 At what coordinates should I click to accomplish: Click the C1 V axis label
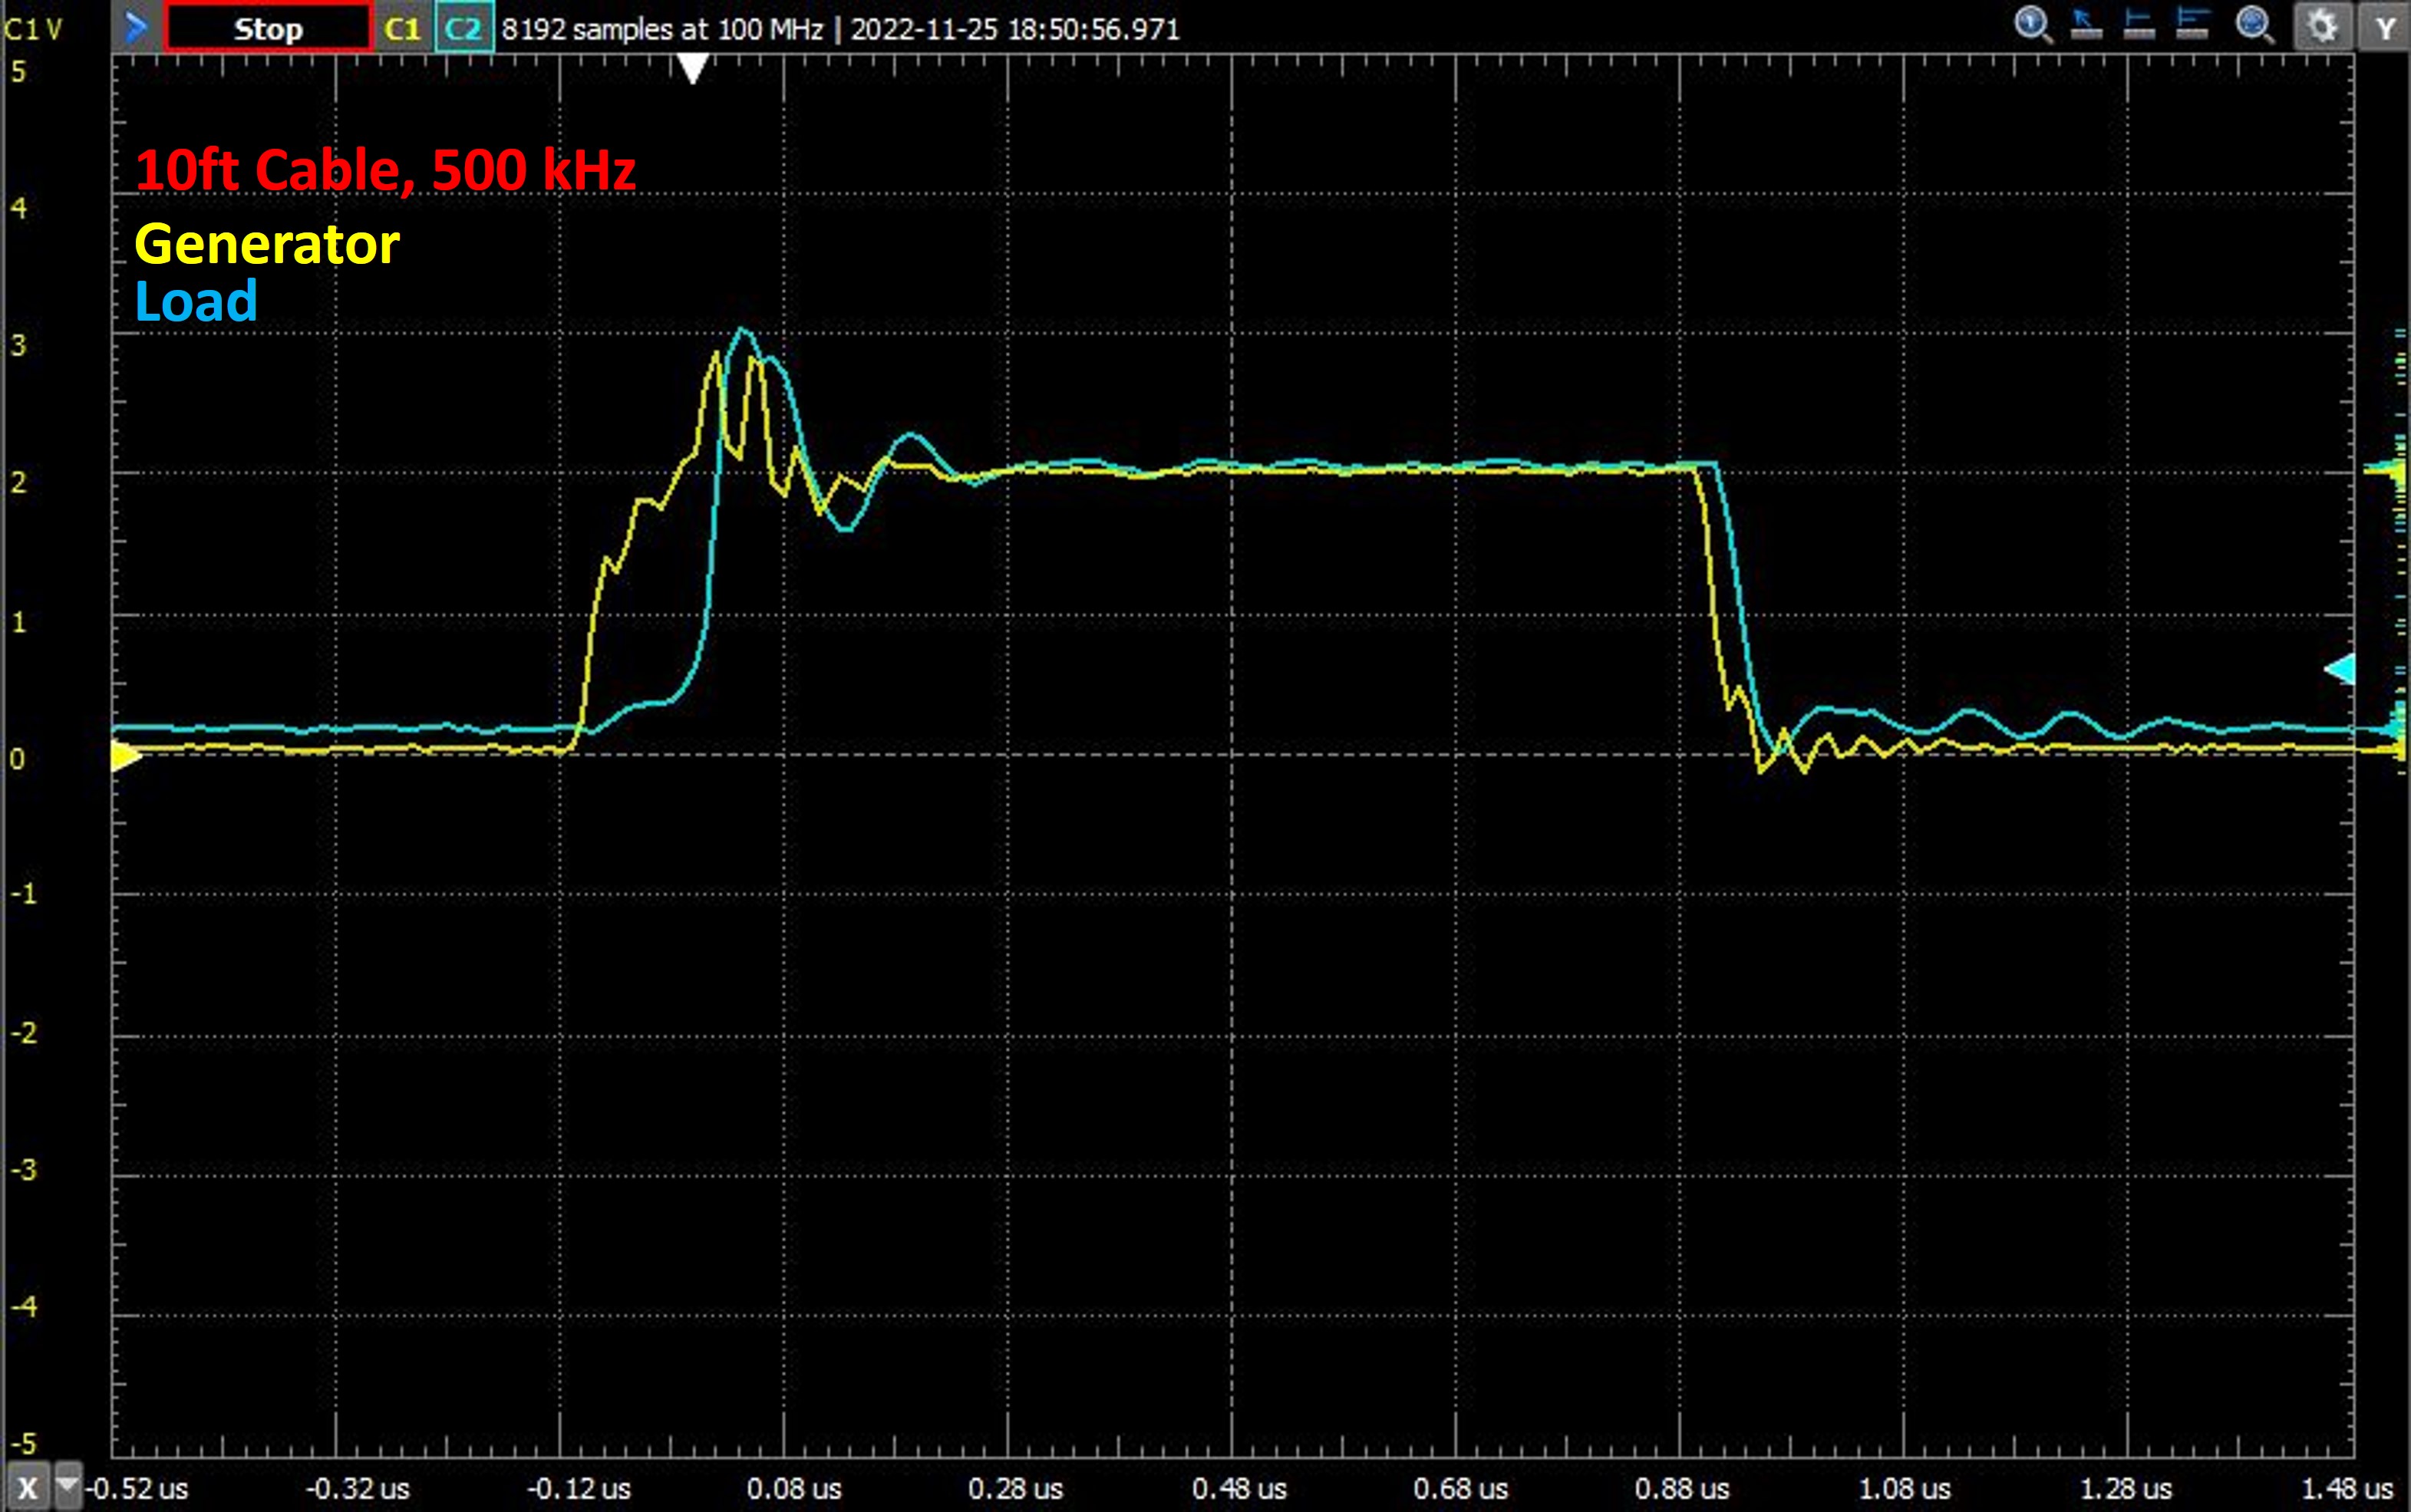pos(32,29)
